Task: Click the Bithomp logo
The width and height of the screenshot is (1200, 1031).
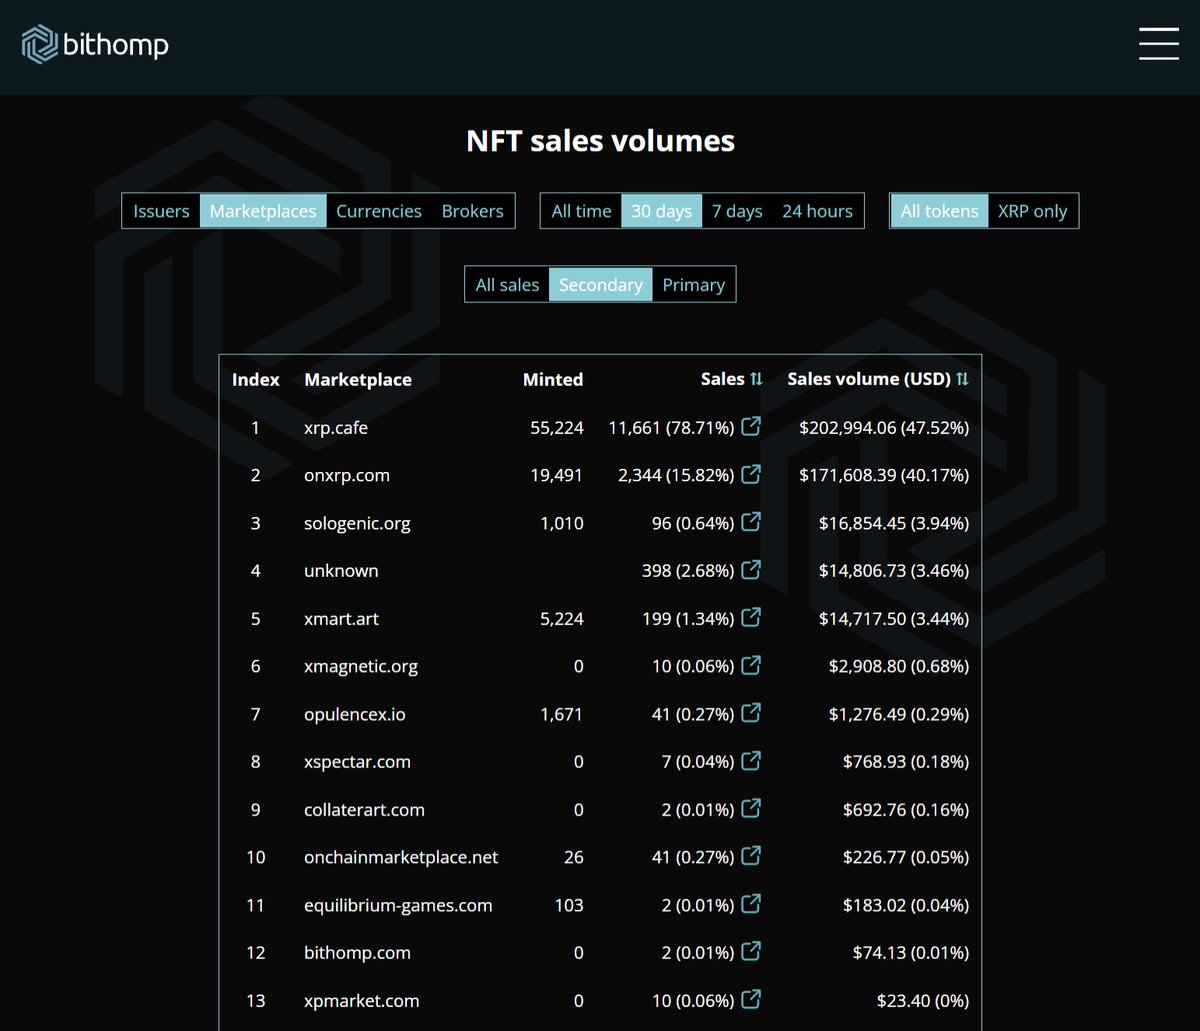Action: pyautogui.click(x=94, y=44)
